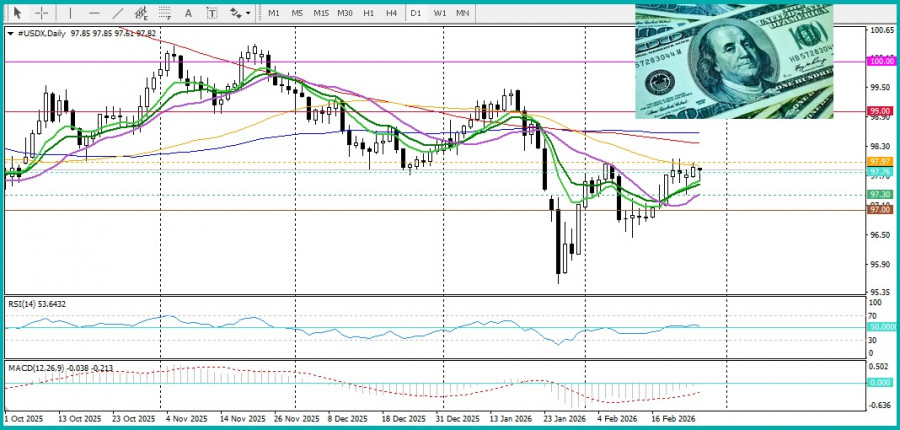Select the D1 daily timeframe

click(416, 13)
